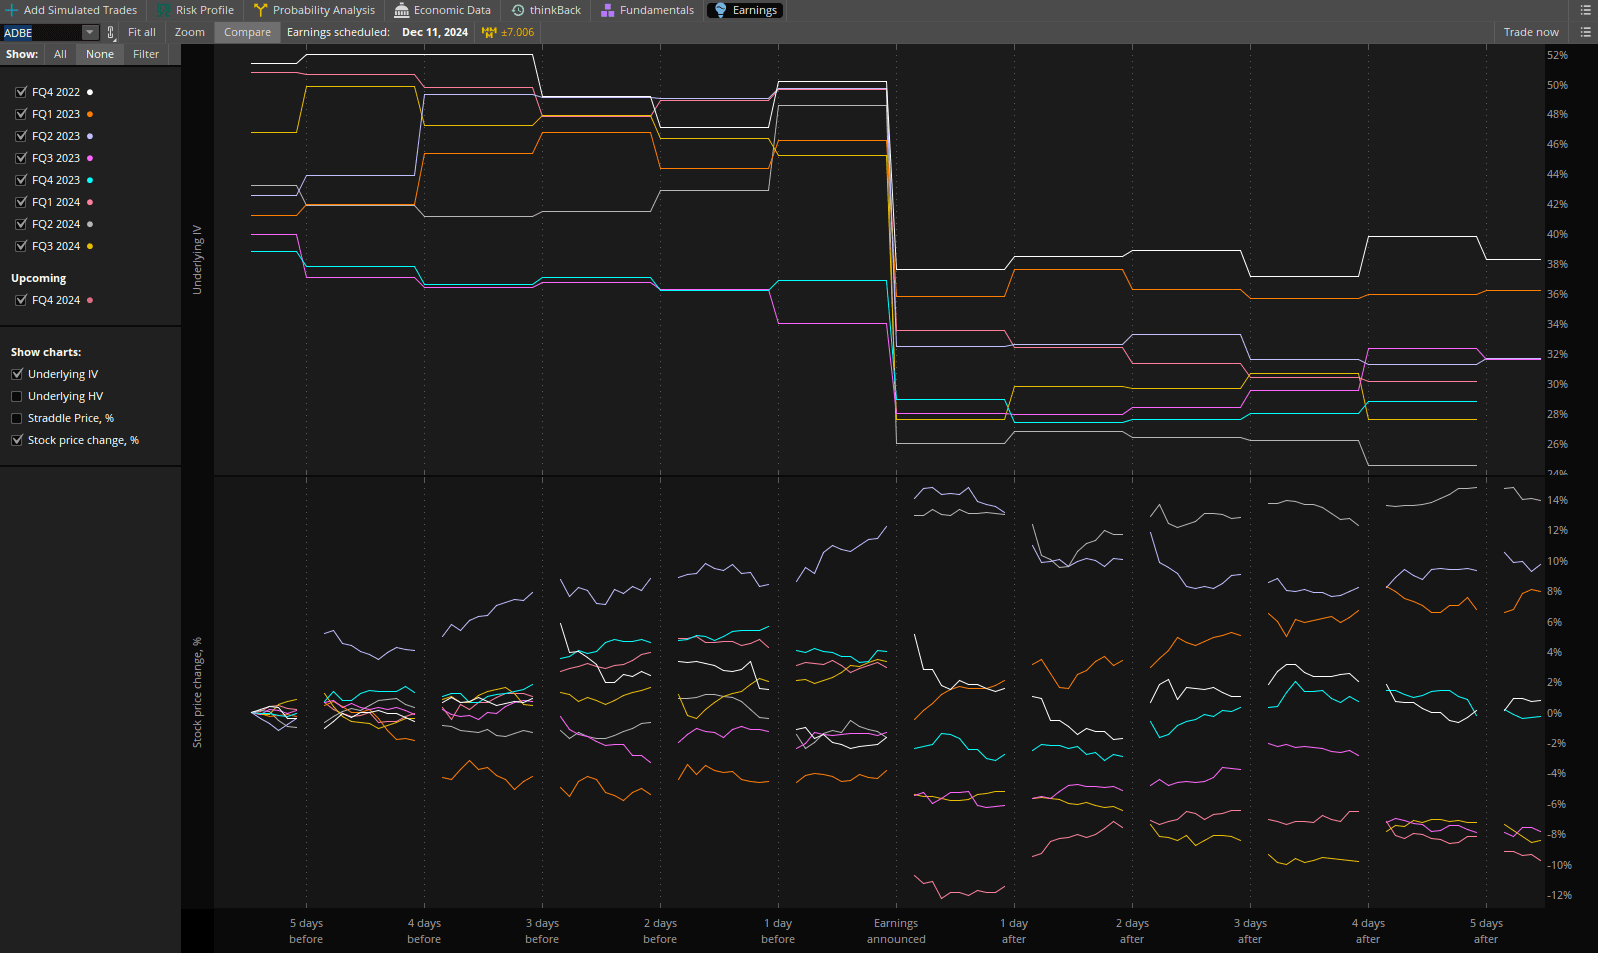Click the Stock price change, % axis title
Screen dimensions: 1598x953
(x=197, y=692)
